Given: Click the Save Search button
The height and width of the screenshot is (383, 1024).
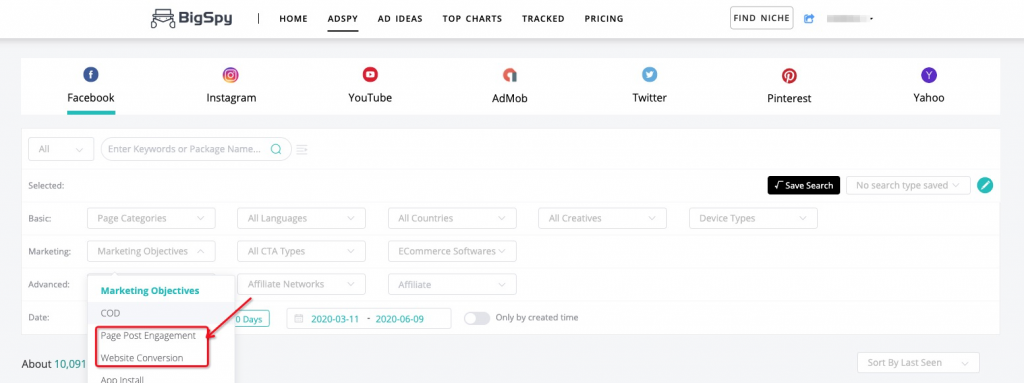Looking at the screenshot, I should [x=803, y=186].
